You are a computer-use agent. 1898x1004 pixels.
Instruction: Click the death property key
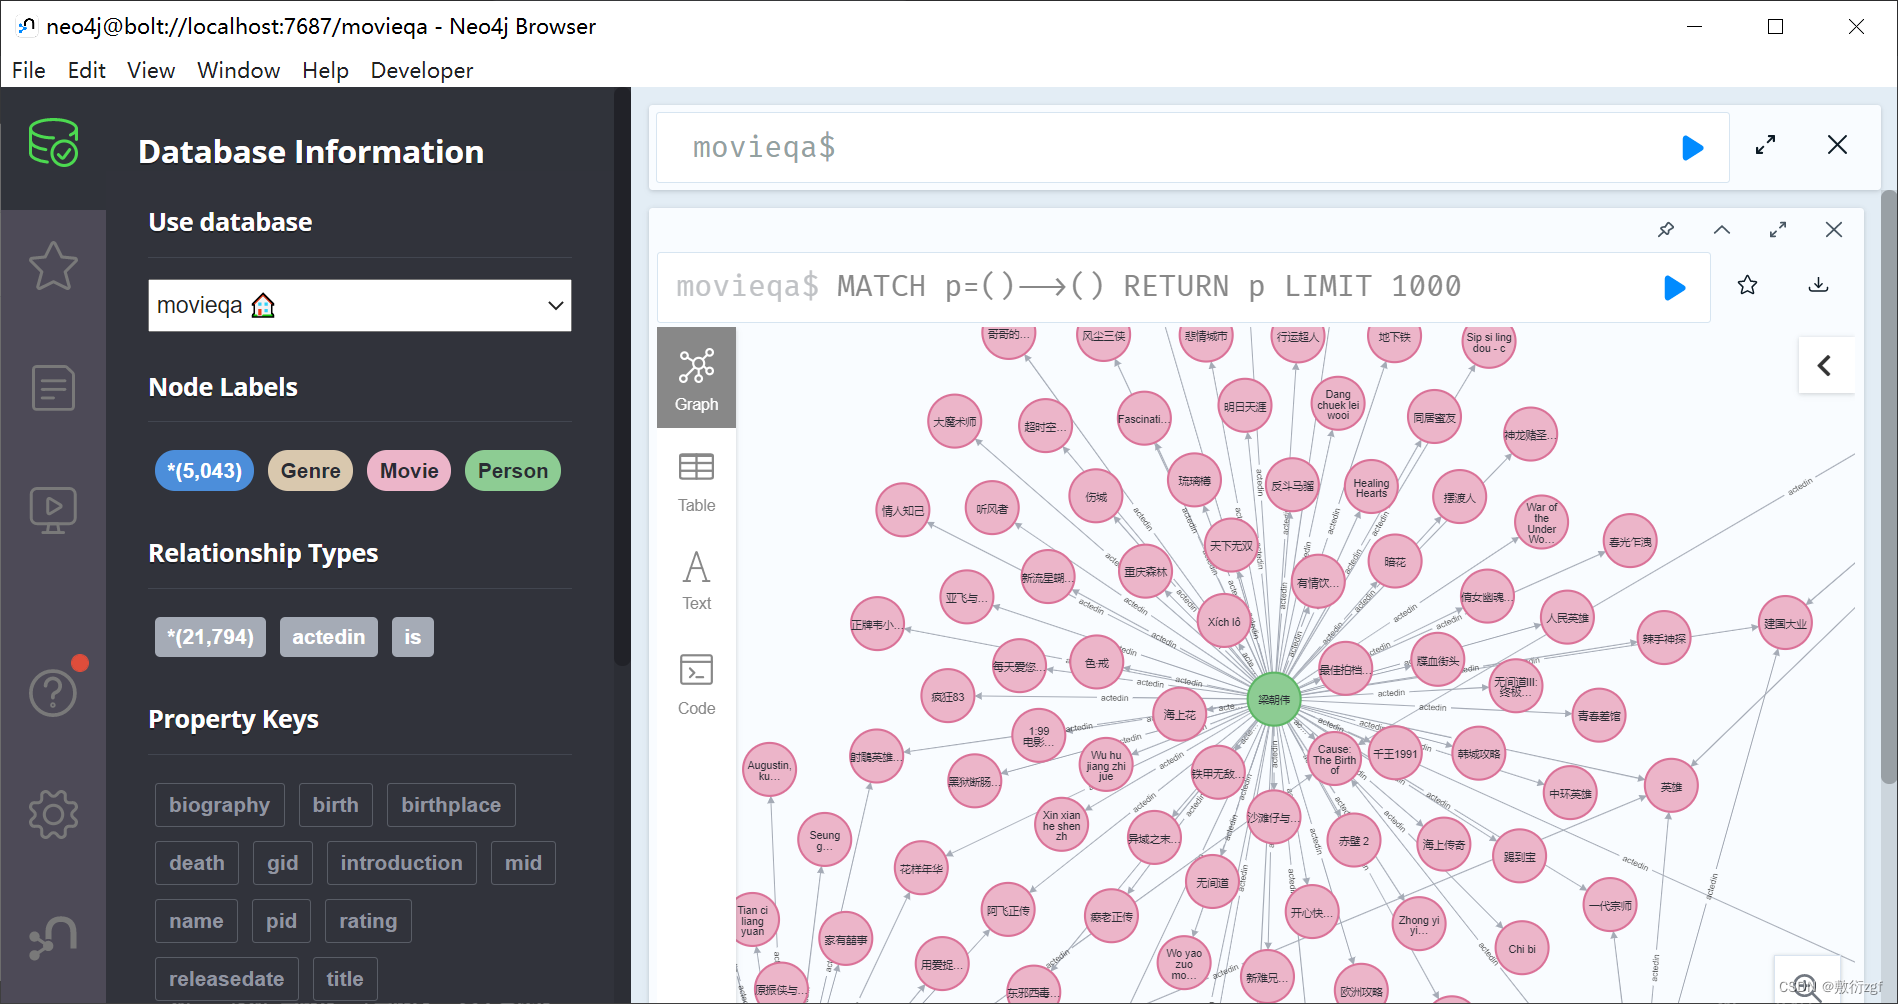[197, 863]
